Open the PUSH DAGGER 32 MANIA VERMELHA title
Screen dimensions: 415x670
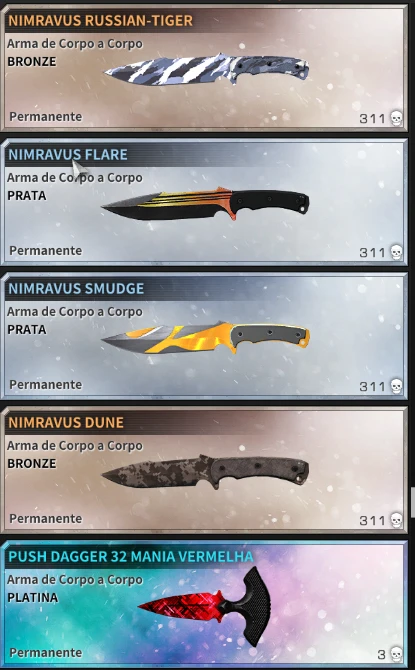[x=131, y=556]
